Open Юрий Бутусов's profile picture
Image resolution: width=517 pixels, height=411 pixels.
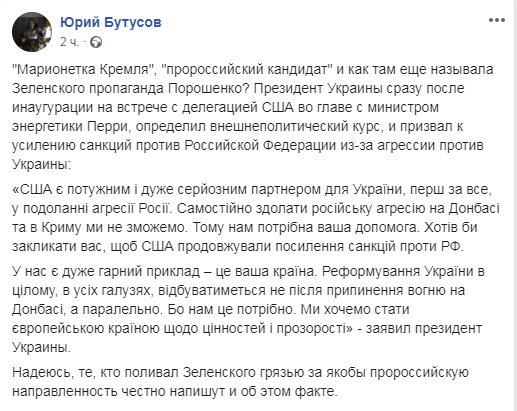(x=32, y=32)
